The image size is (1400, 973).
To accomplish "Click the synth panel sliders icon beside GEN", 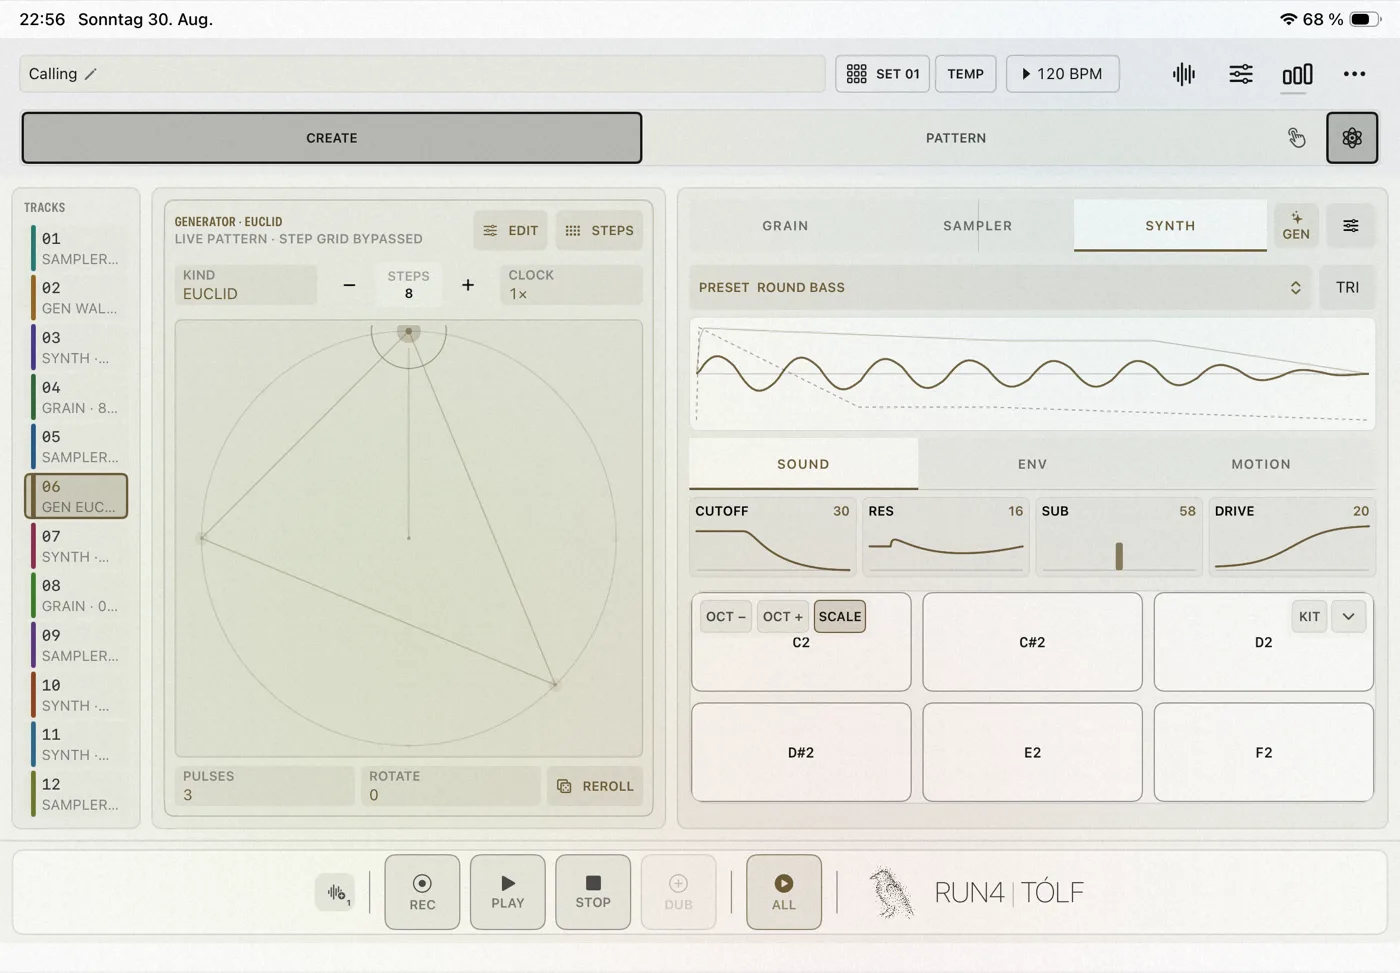I will [1350, 226].
